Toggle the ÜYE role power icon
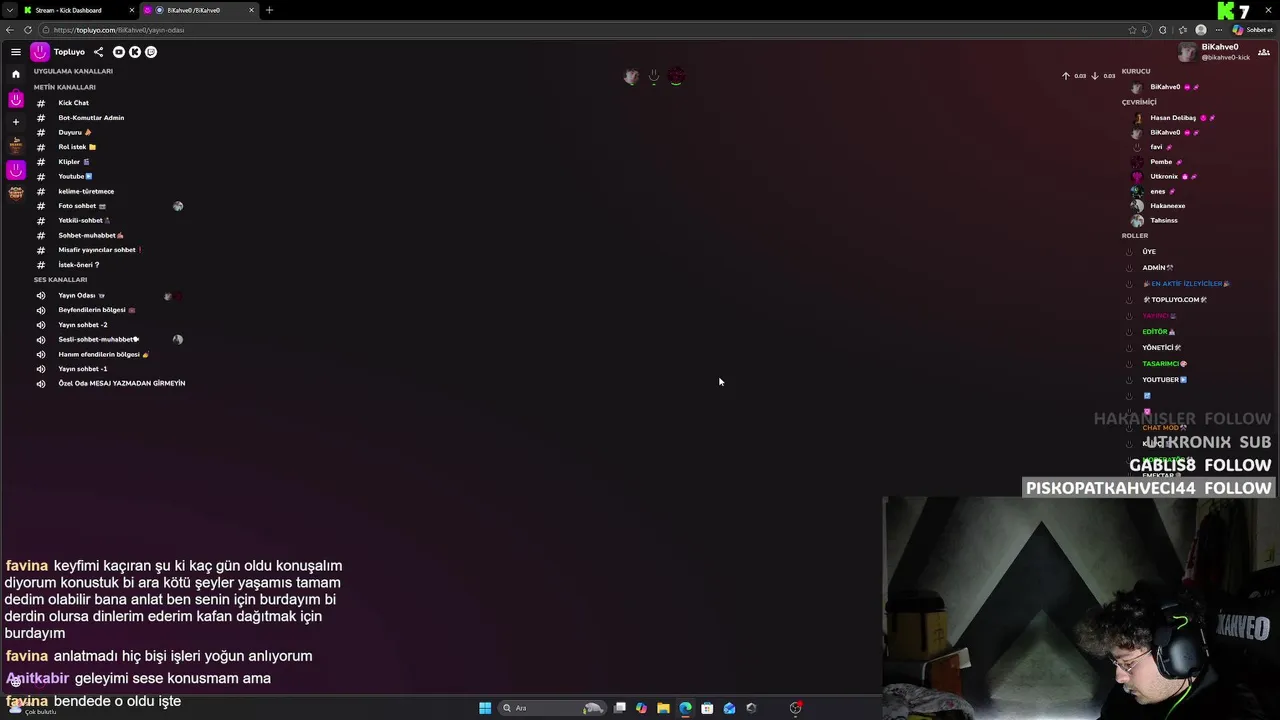1280x720 pixels. [x=1129, y=252]
